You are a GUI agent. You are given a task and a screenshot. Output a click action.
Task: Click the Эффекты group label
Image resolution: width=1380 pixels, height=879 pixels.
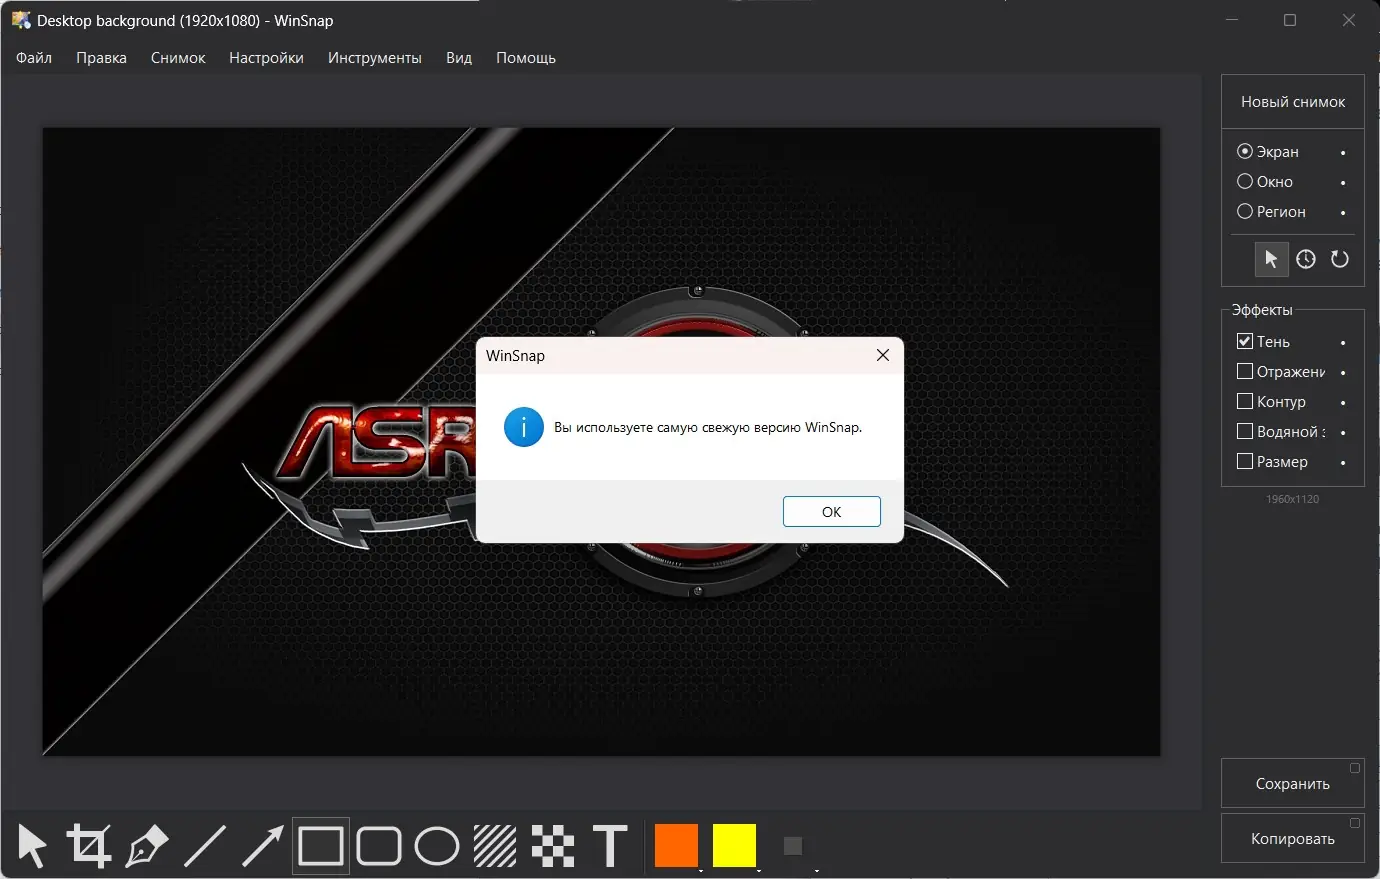pyautogui.click(x=1262, y=310)
